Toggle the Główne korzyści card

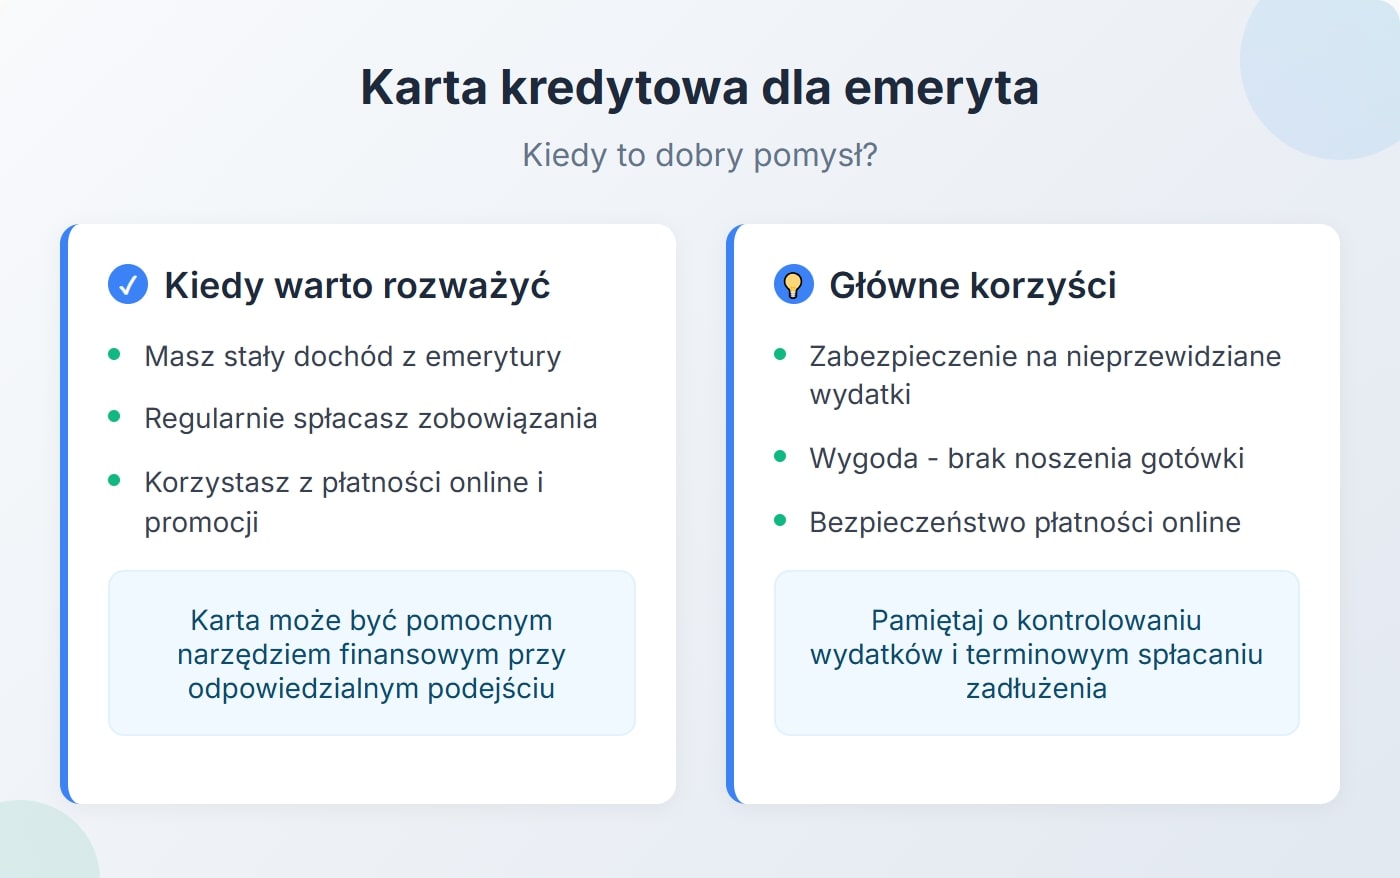click(1036, 513)
